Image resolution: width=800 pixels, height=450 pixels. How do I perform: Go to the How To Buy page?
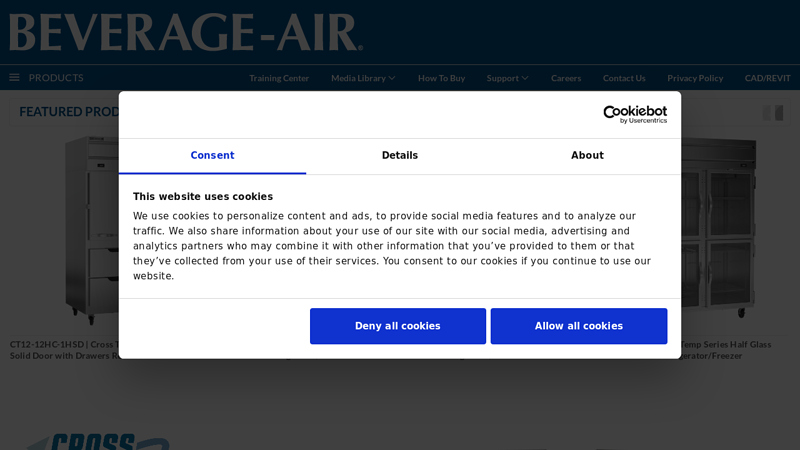click(x=441, y=78)
